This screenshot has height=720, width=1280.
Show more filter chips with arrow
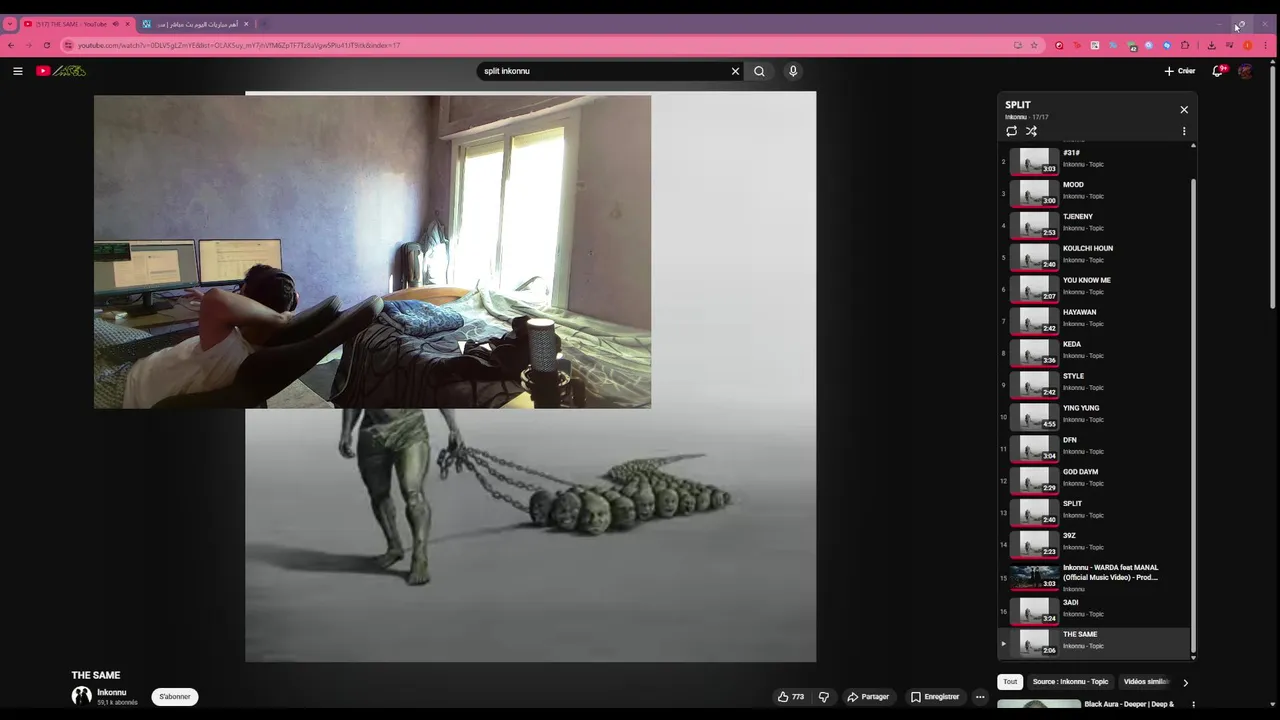coord(1186,682)
